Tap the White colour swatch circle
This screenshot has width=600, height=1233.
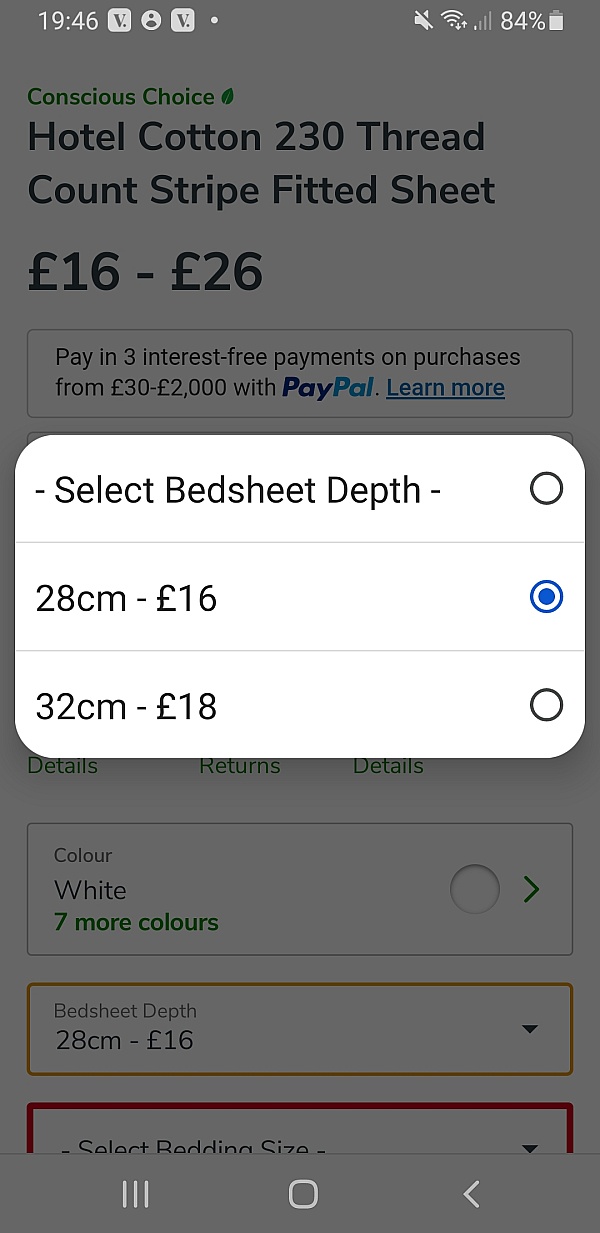click(474, 889)
